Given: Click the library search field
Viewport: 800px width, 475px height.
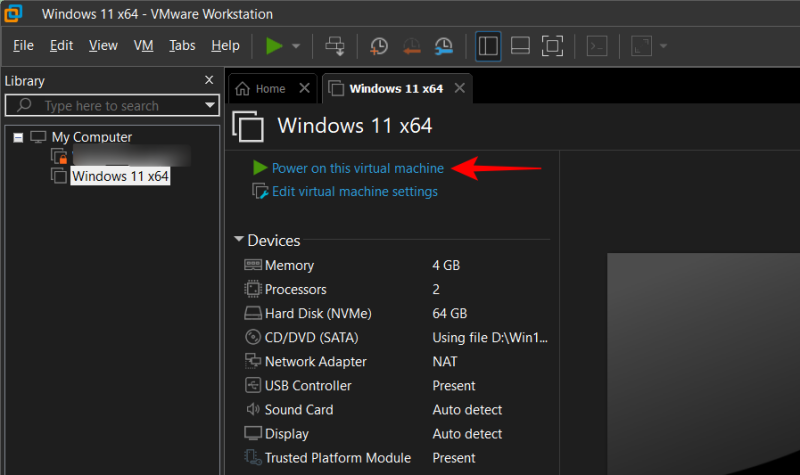Looking at the screenshot, I should (110, 105).
